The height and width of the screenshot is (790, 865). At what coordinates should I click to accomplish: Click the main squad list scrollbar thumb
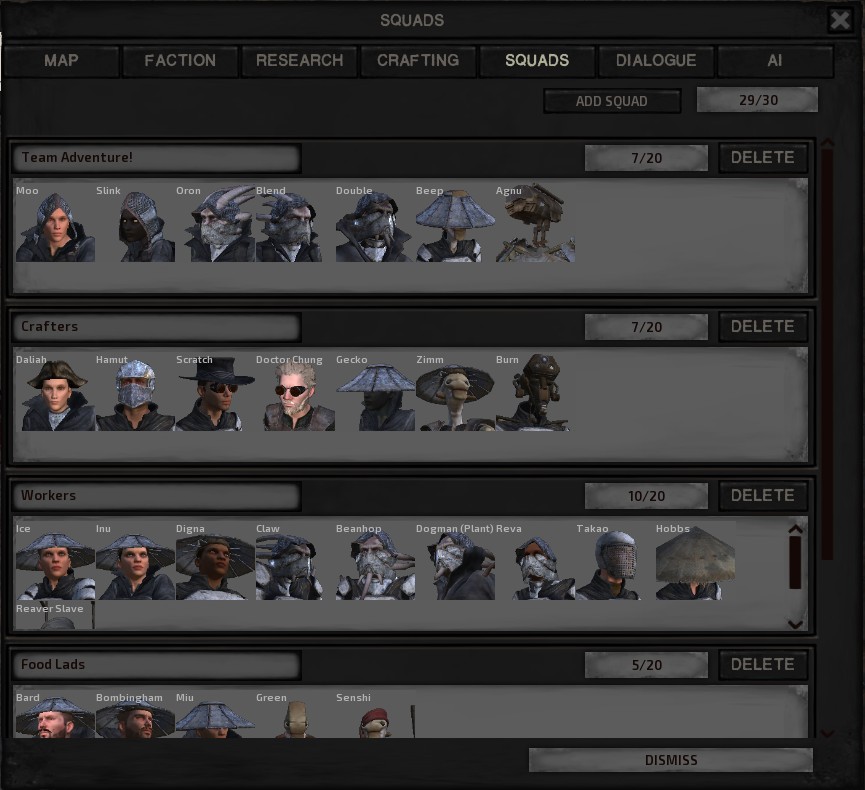827,354
